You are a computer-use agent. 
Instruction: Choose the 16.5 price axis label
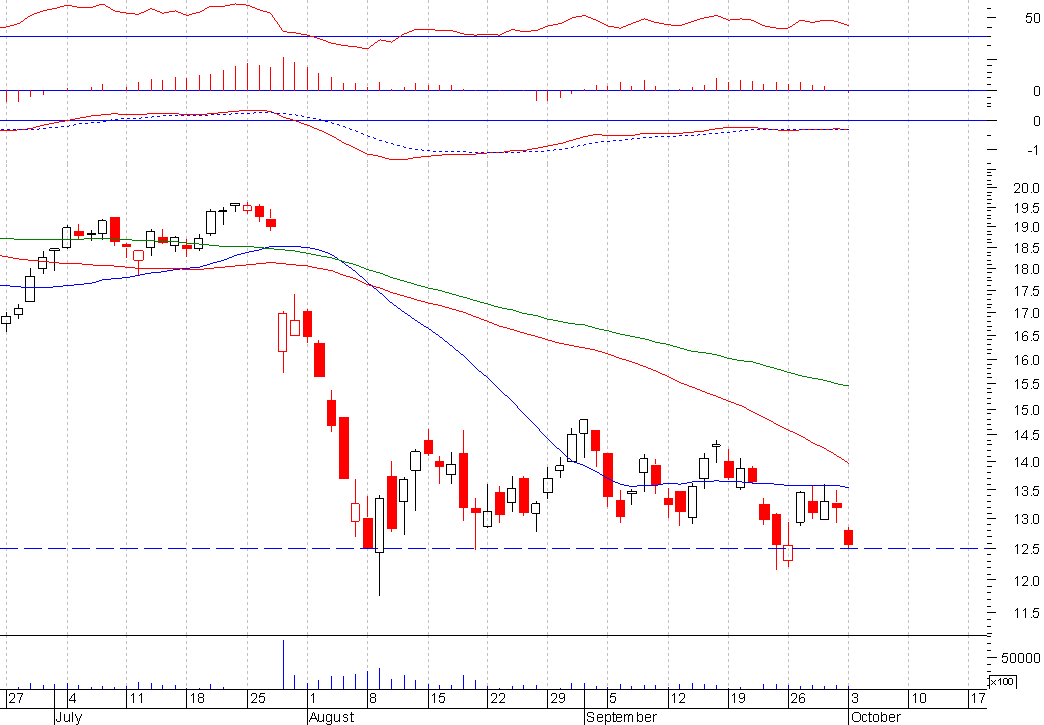pyautogui.click(x=1026, y=337)
